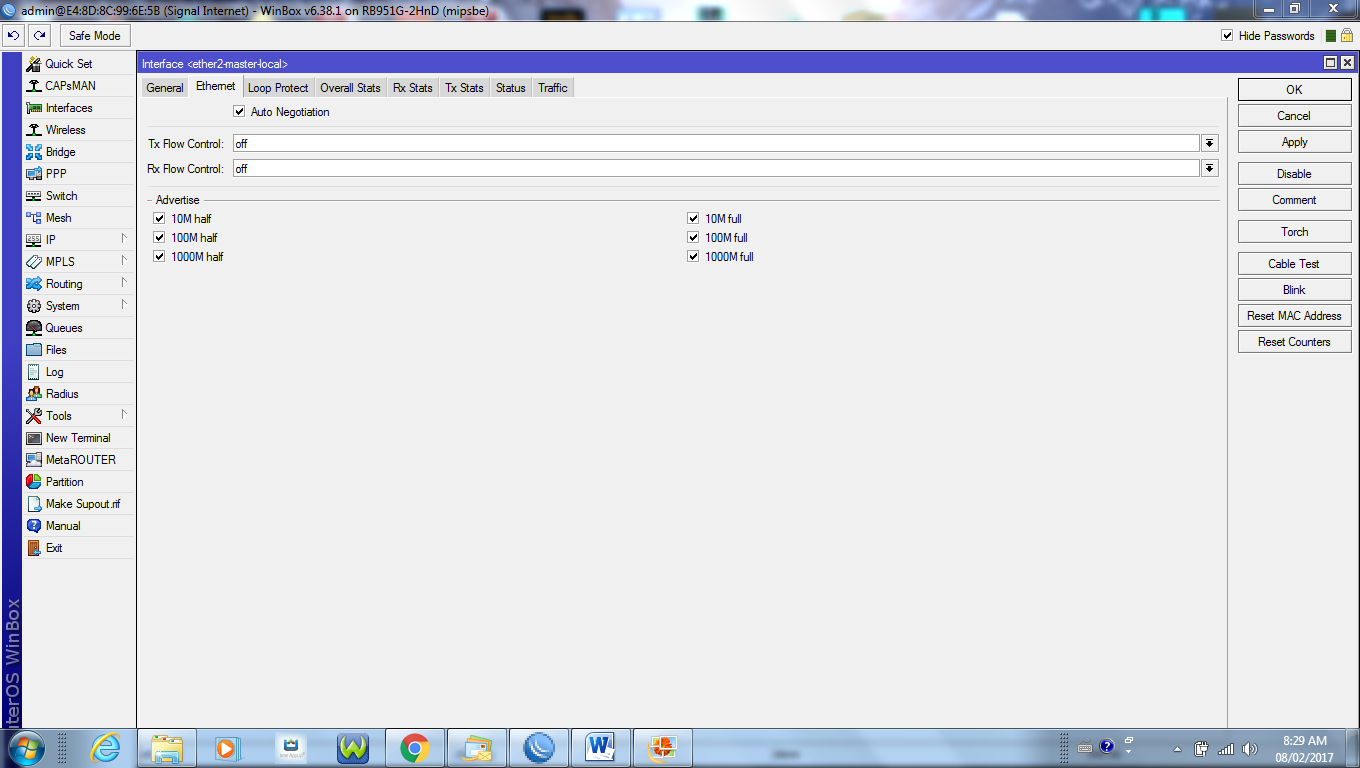1360x768 pixels.
Task: Expand IP submenu in sidebar
Action: 124,239
